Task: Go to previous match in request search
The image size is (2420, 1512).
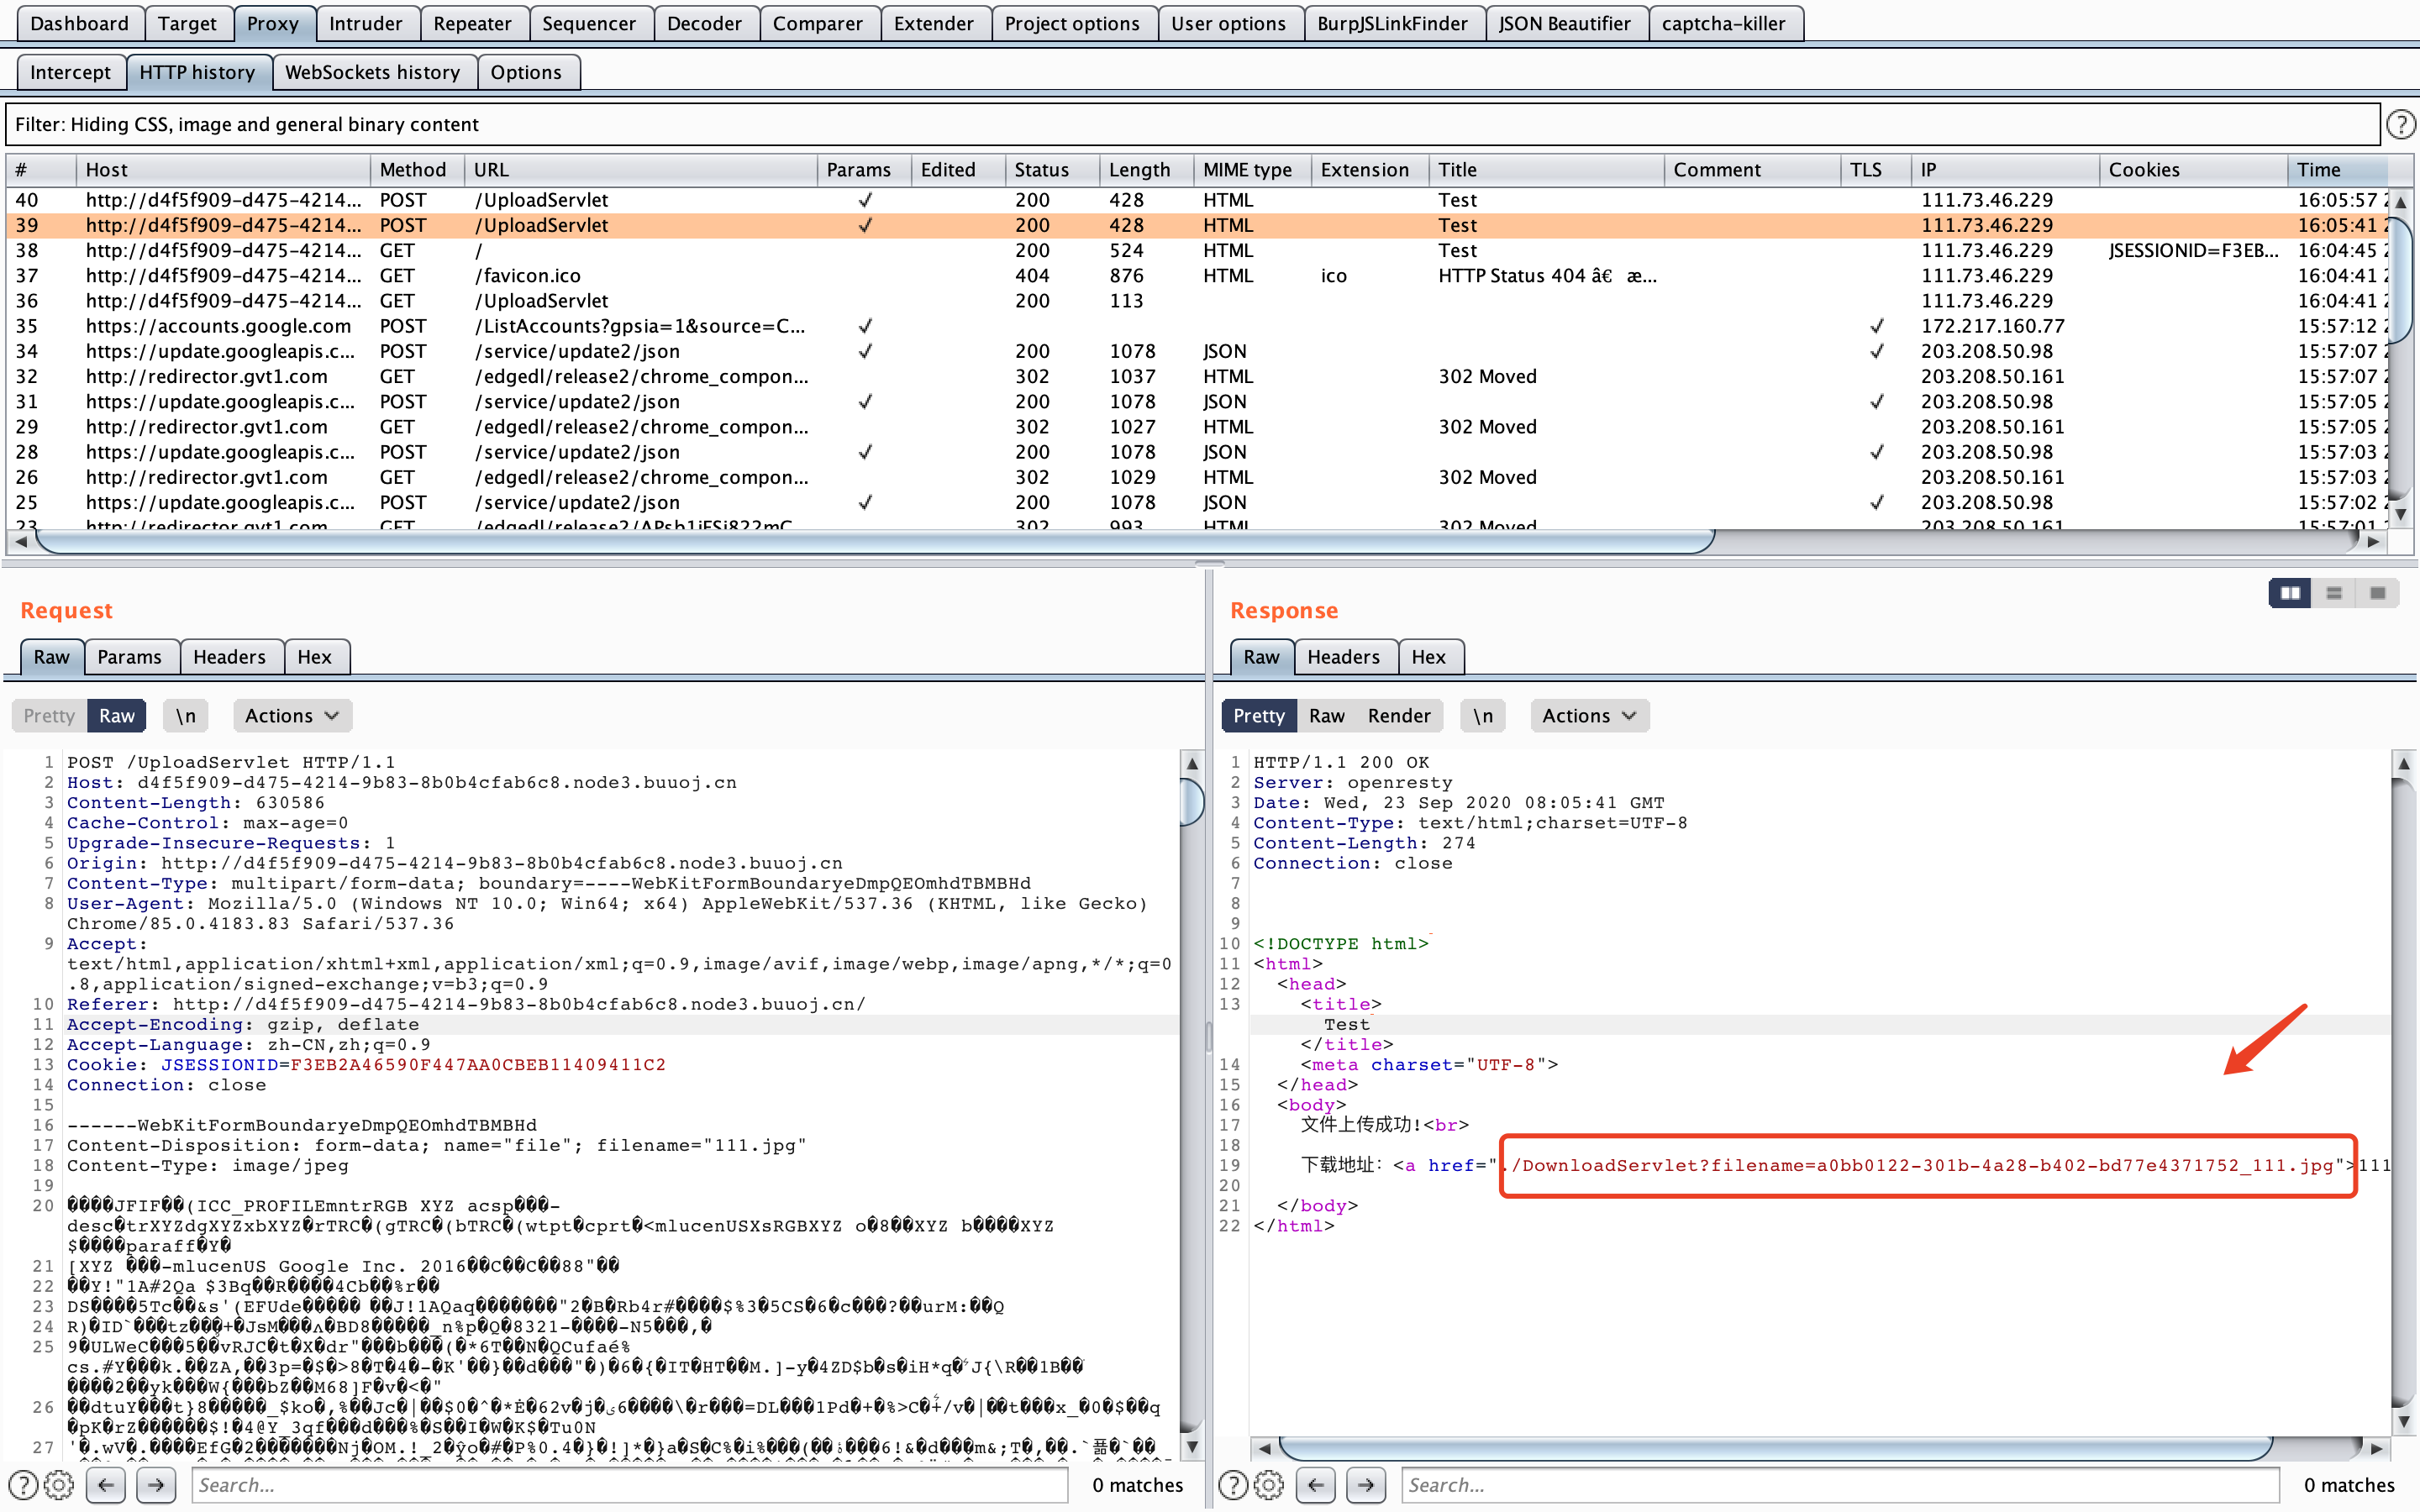Action: (x=106, y=1485)
